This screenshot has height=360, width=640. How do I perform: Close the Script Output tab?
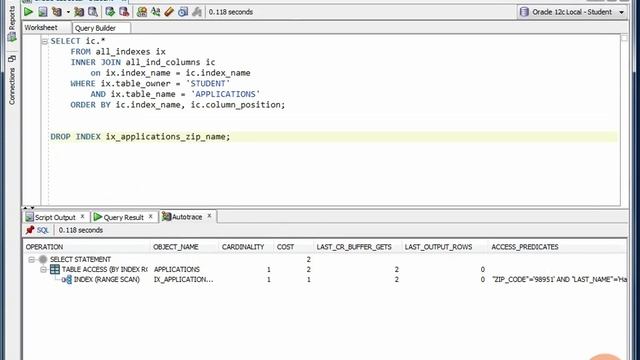82,216
